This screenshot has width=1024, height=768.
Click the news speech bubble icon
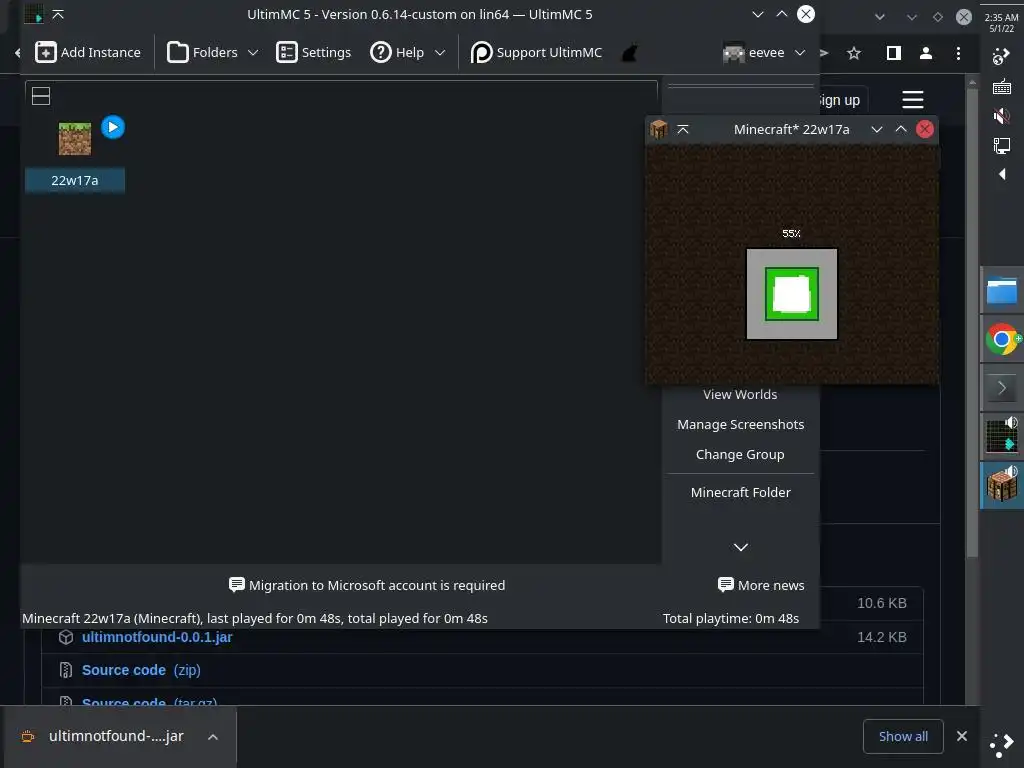tap(236, 584)
